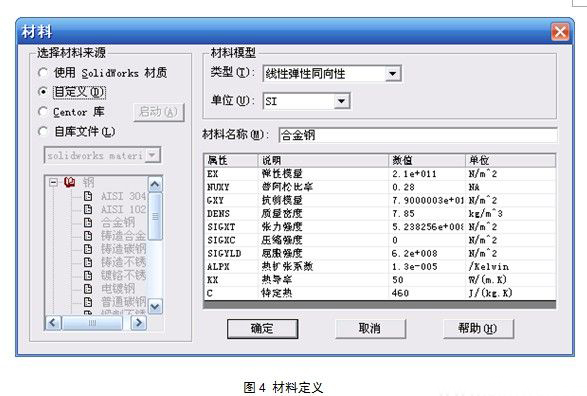Screen dimensions: 587x396
Task: Click the 属性 column header
Action: (x=231, y=160)
